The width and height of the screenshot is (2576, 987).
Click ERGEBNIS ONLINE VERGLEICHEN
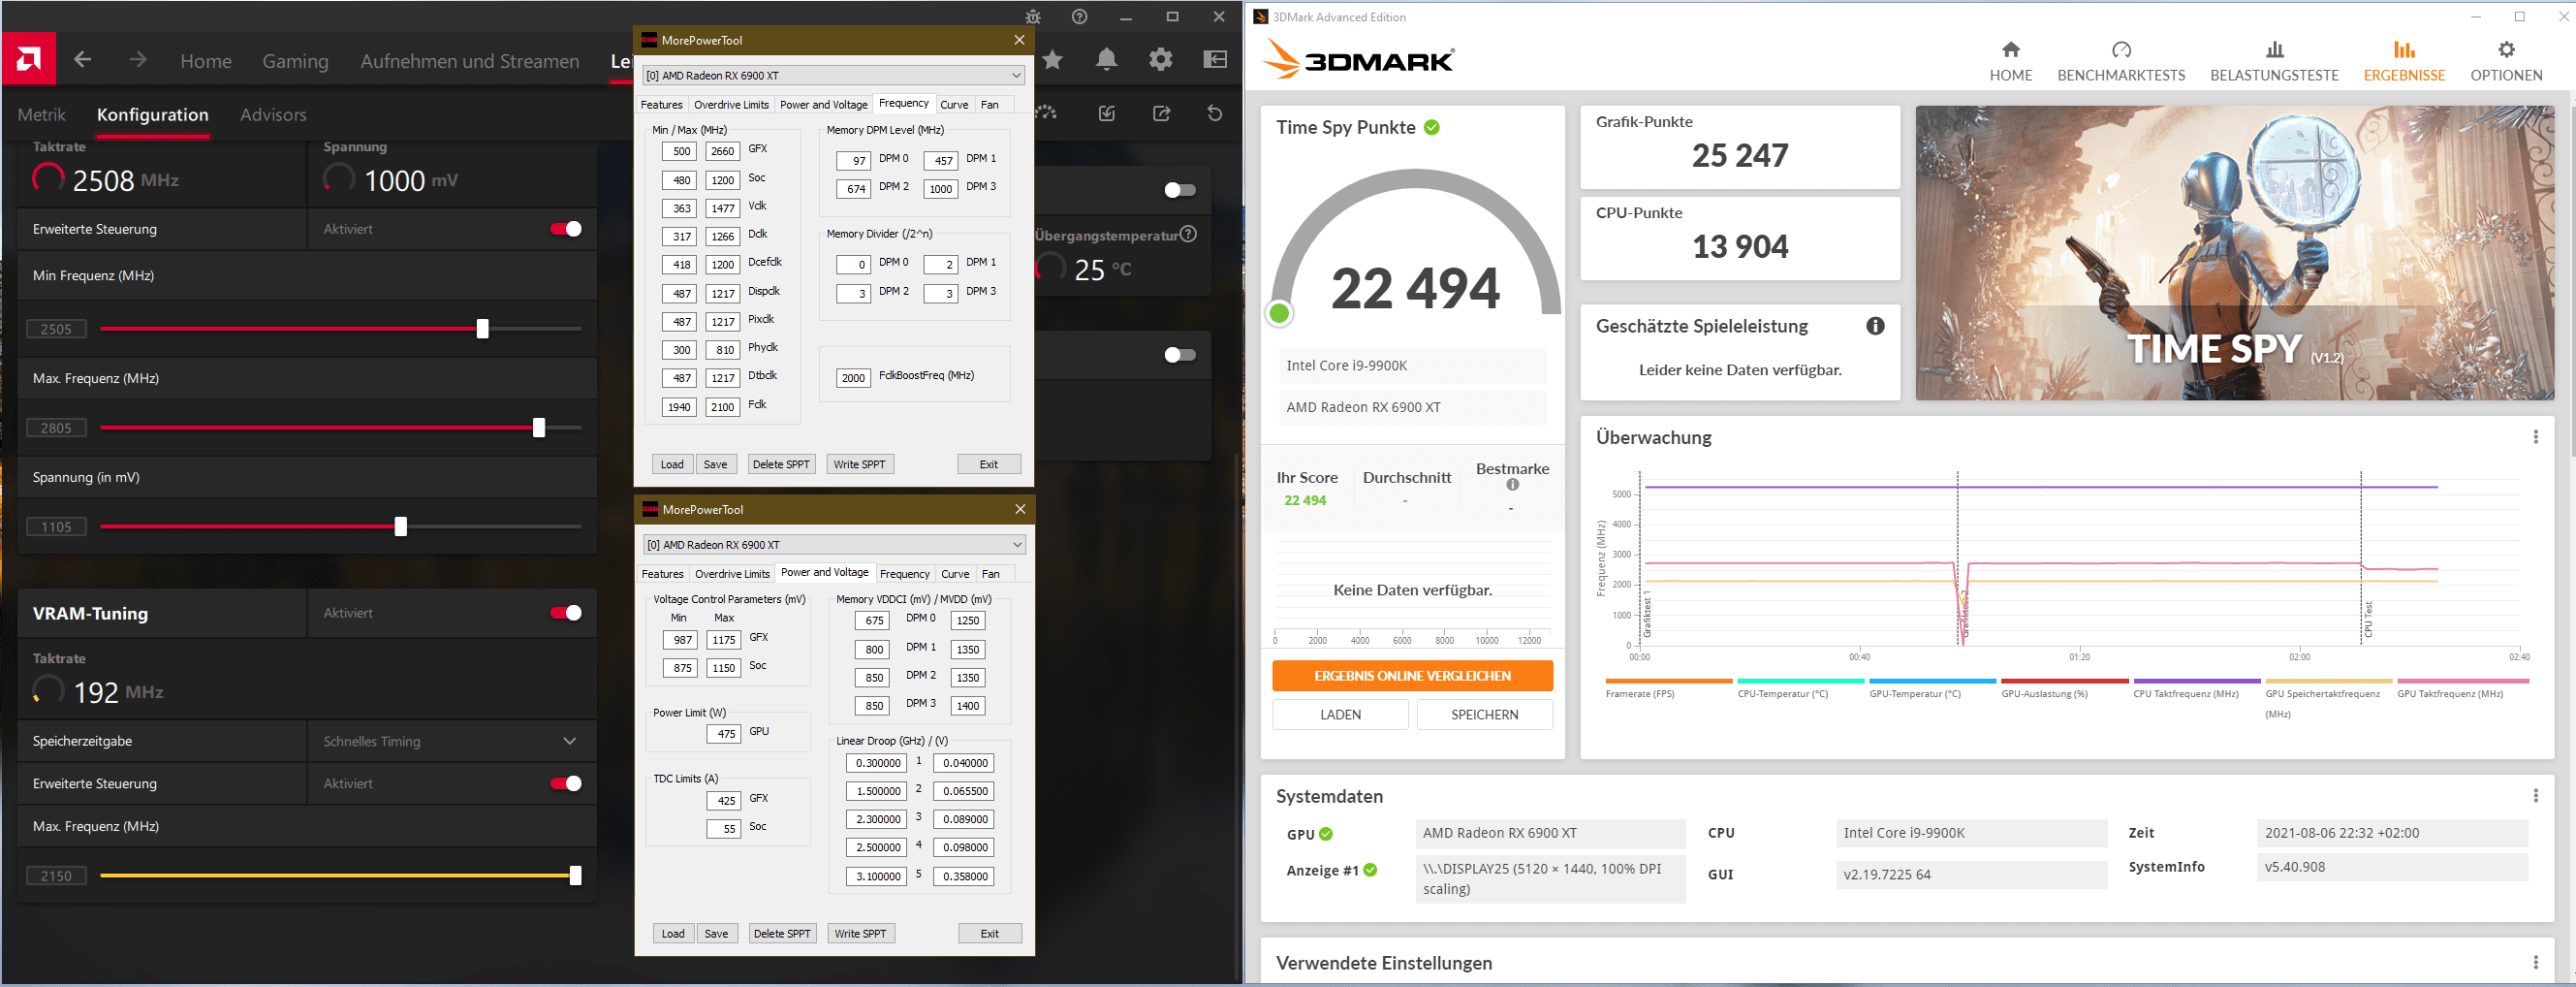[x=1412, y=676]
